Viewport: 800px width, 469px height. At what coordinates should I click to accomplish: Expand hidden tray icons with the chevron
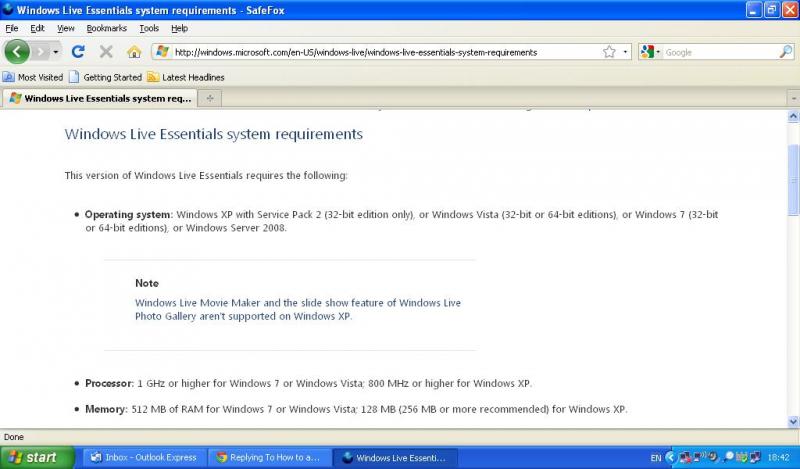670,457
